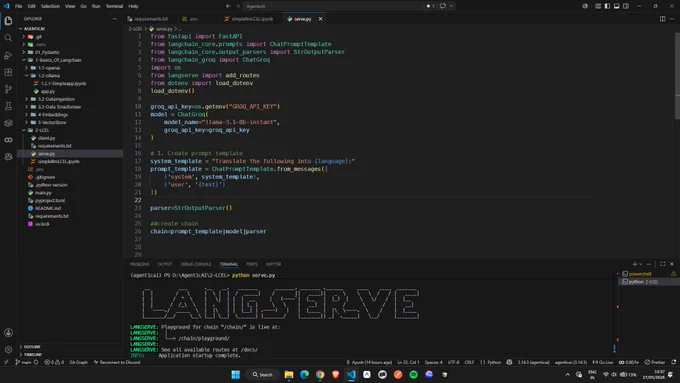Switch to the .env editor tab
680x383 pixels.
point(193,19)
